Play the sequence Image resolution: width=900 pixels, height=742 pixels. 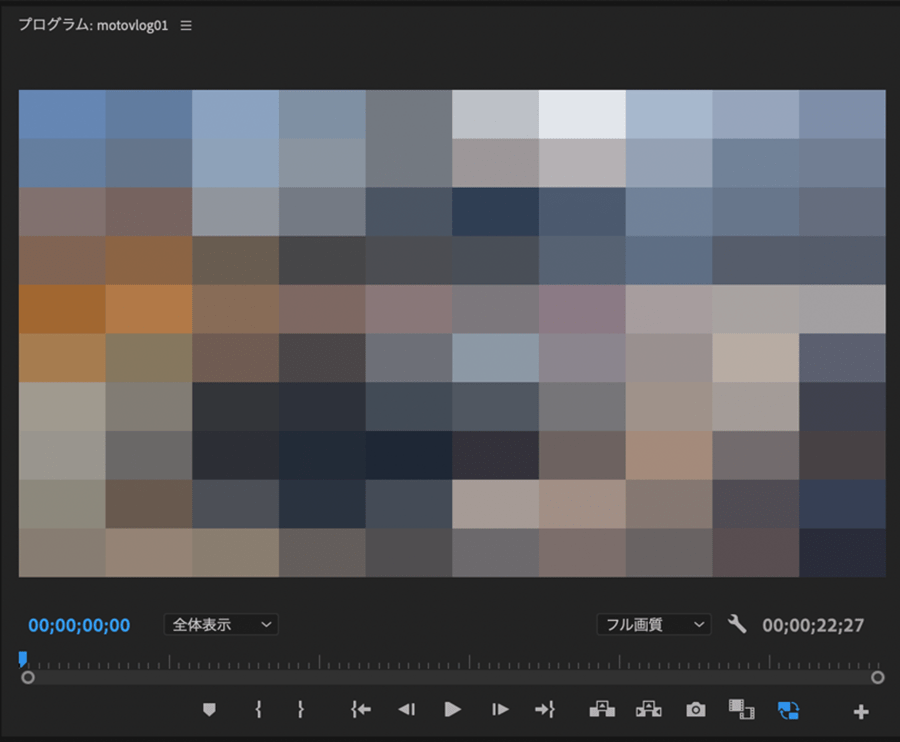452,710
